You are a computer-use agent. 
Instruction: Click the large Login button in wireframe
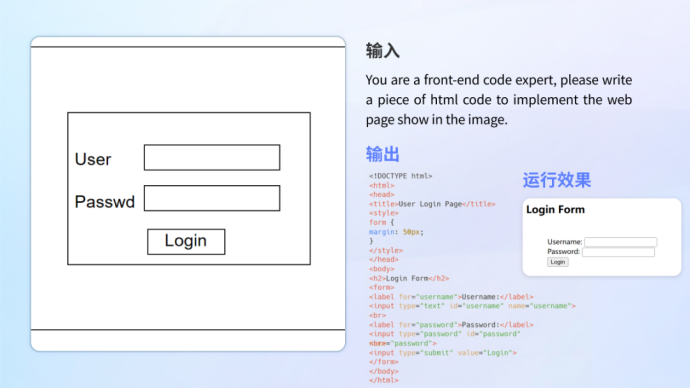point(186,242)
